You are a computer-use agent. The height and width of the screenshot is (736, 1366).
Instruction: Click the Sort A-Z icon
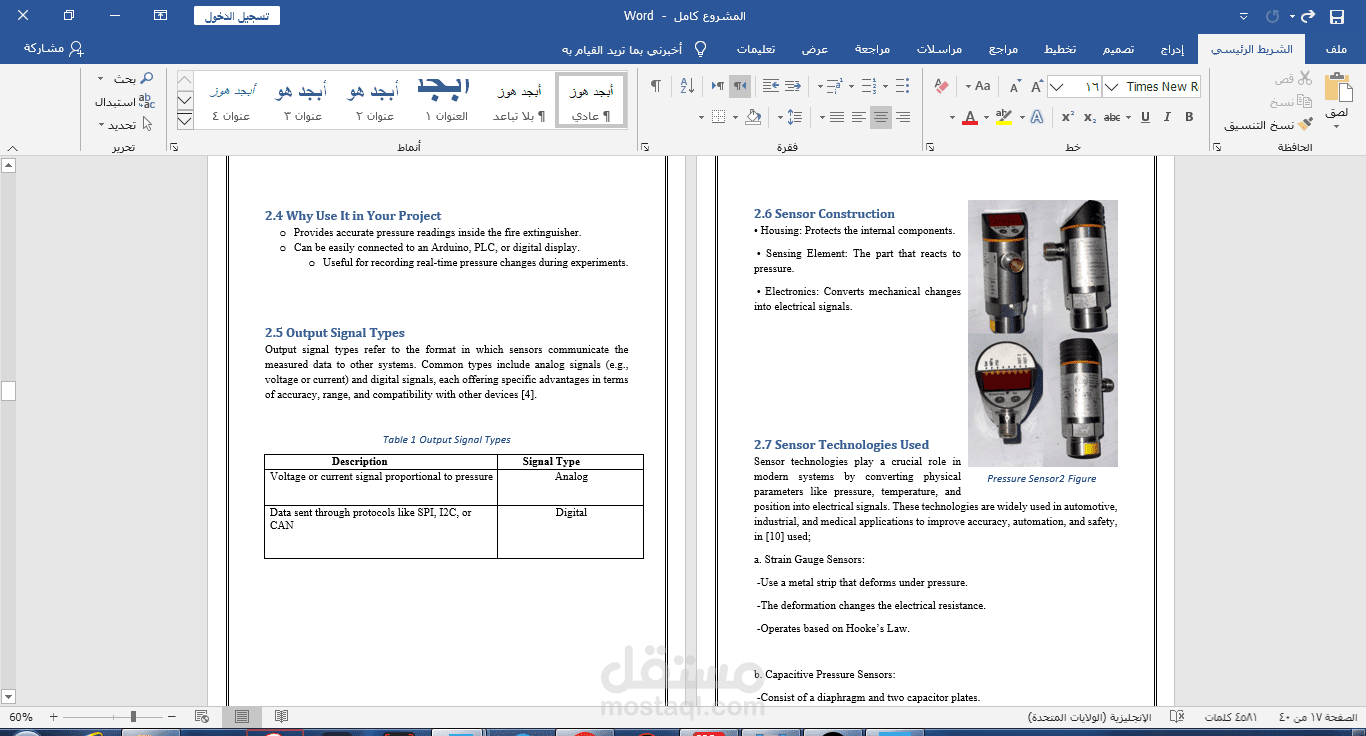pyautogui.click(x=686, y=86)
